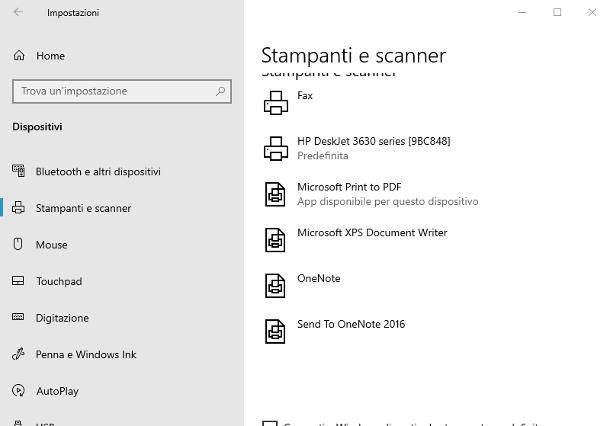This screenshot has height=426, width=610.
Task: Open Bluetooth e altri dispositivi
Action: 98,172
